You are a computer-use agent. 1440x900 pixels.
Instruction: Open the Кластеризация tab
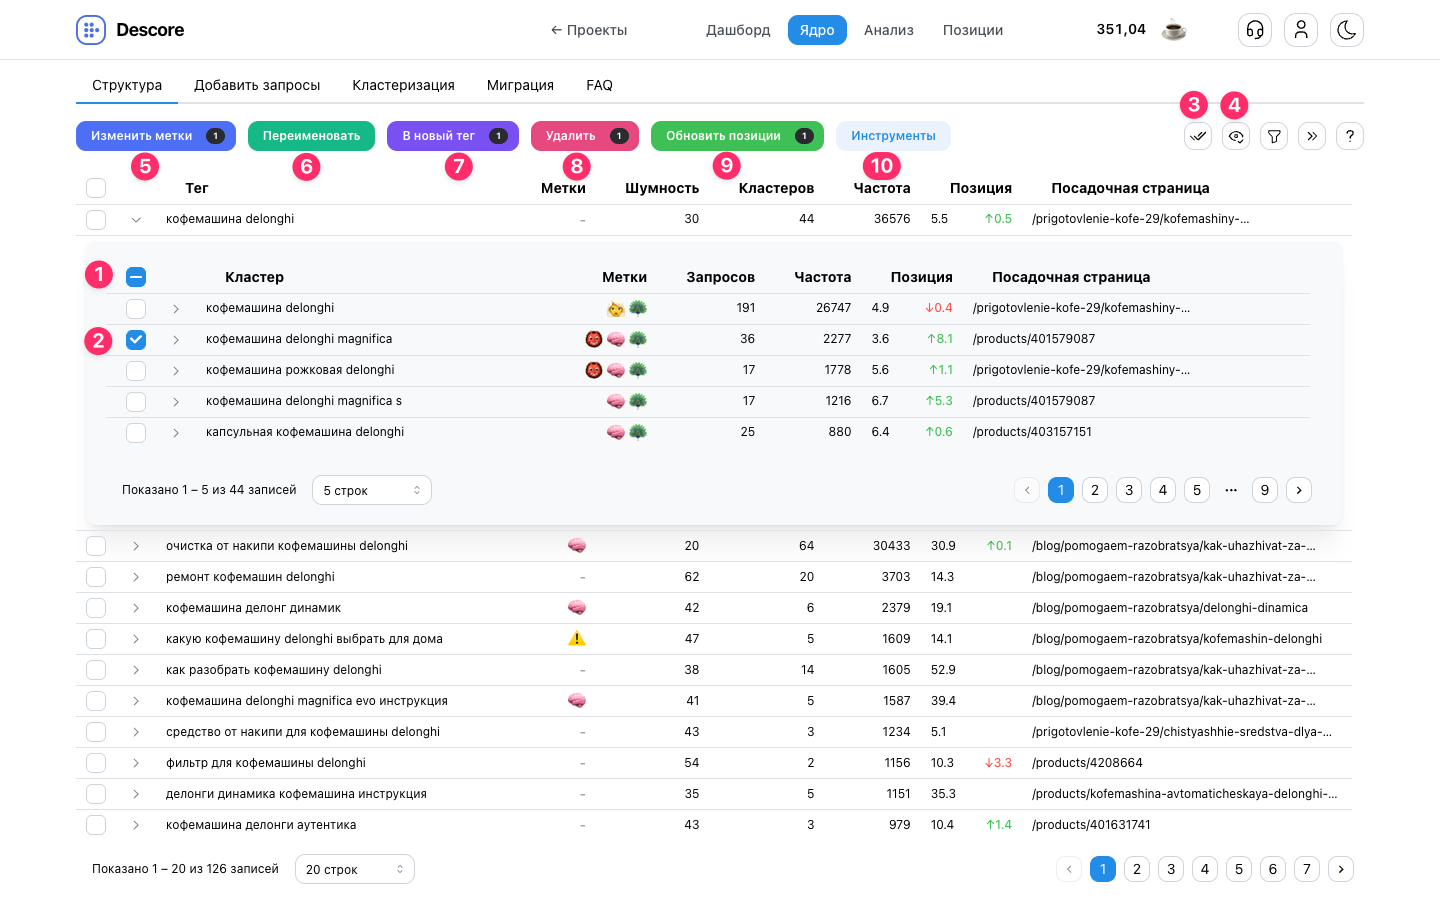pyautogui.click(x=403, y=85)
